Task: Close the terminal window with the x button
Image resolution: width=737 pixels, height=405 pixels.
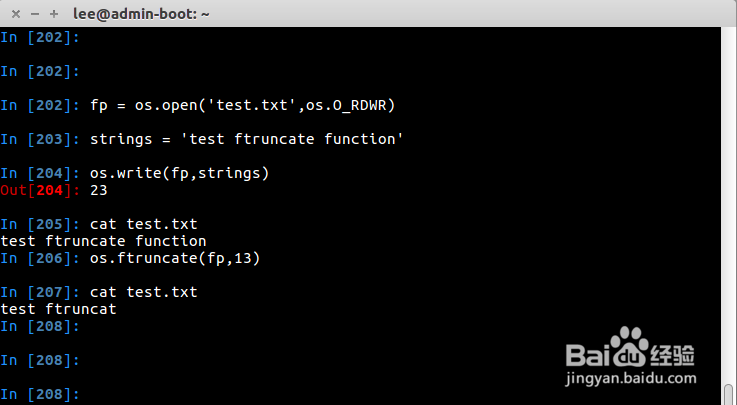Action: (x=16, y=14)
